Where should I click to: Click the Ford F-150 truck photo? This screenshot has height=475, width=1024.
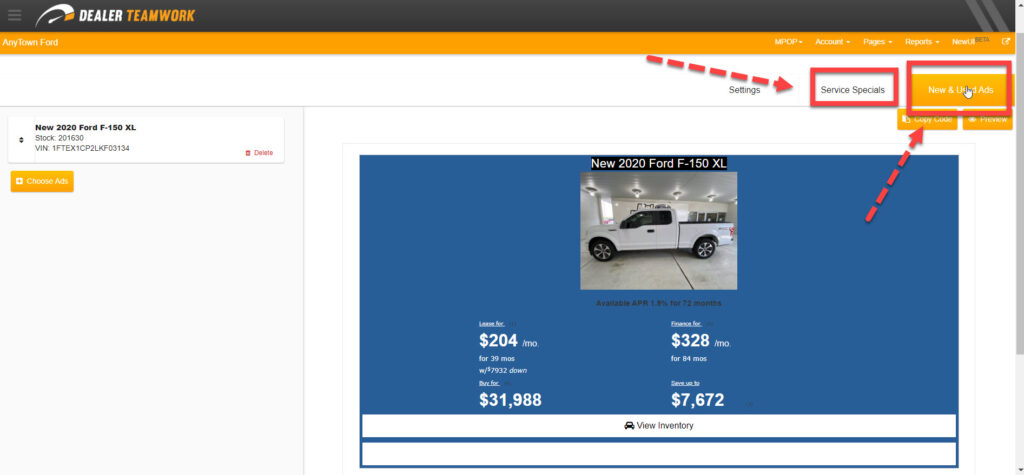[658, 231]
